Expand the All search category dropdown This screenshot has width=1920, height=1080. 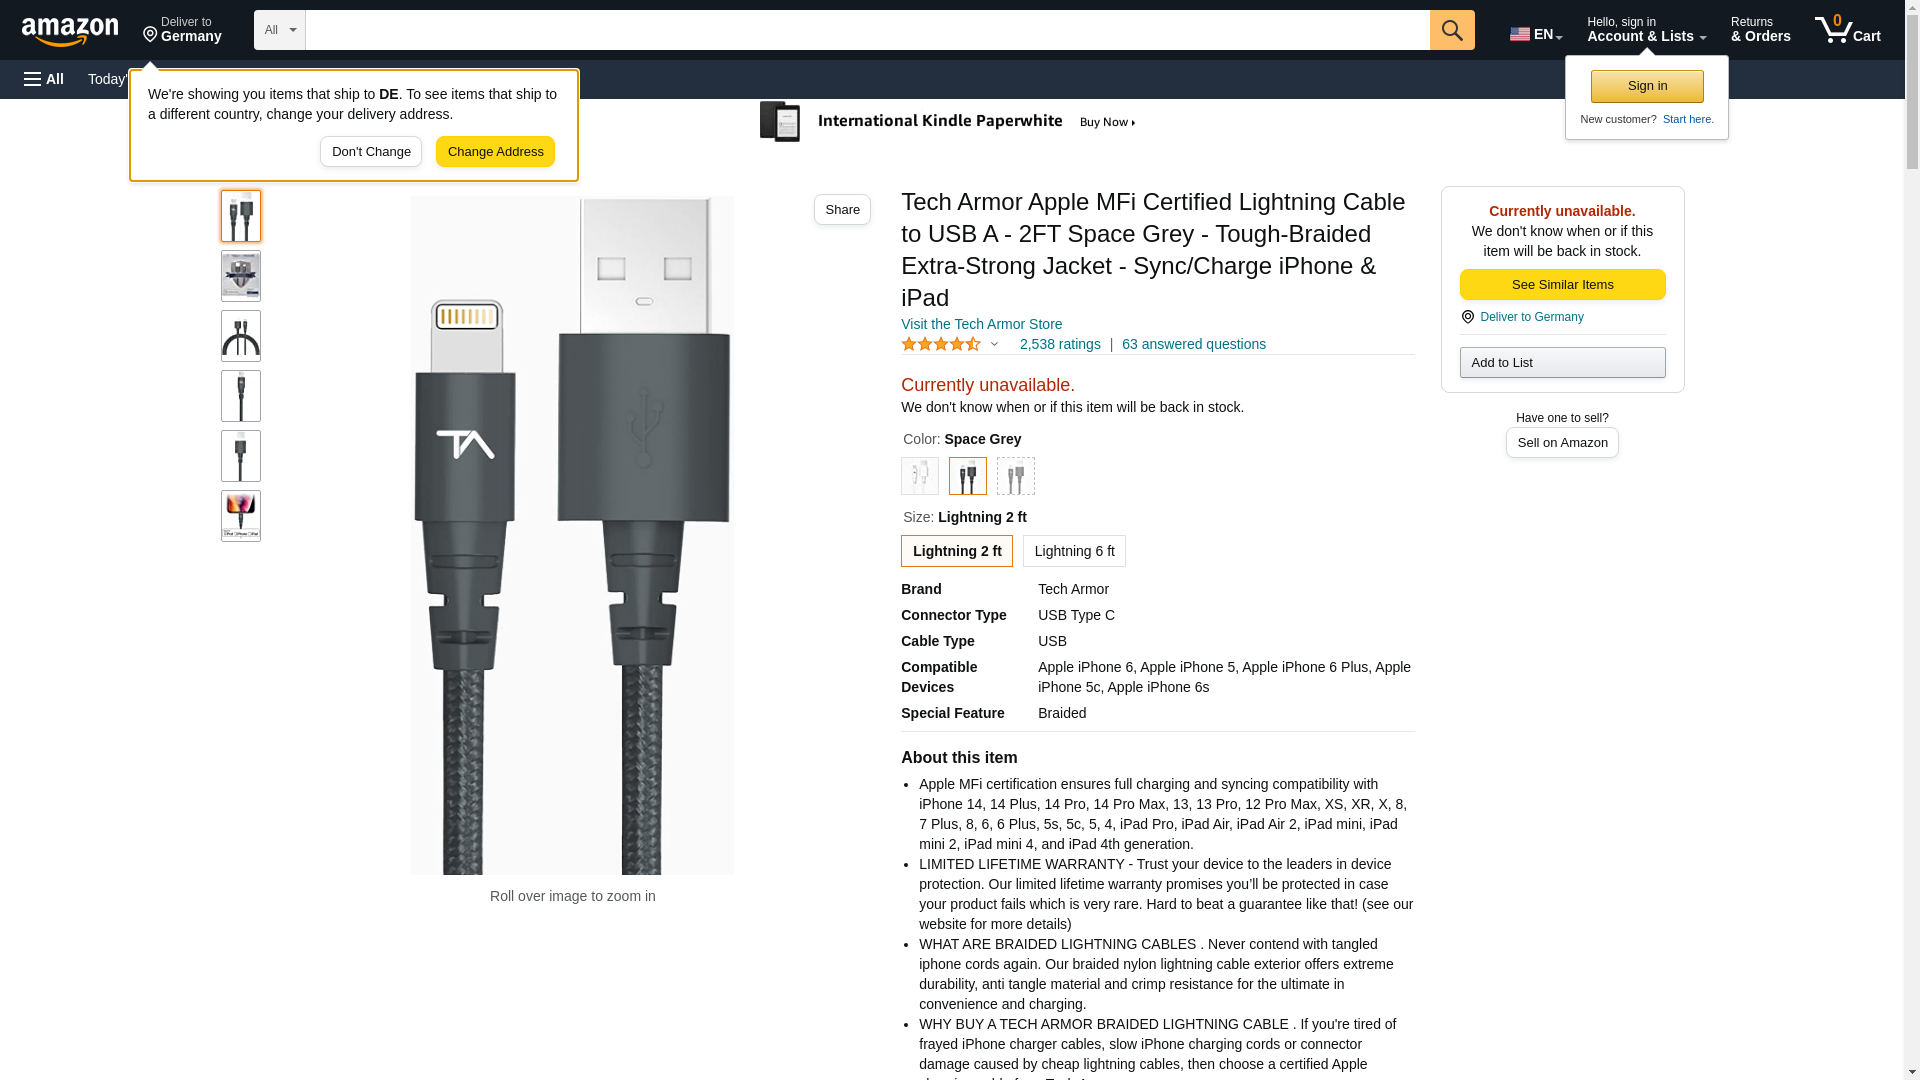tap(279, 30)
